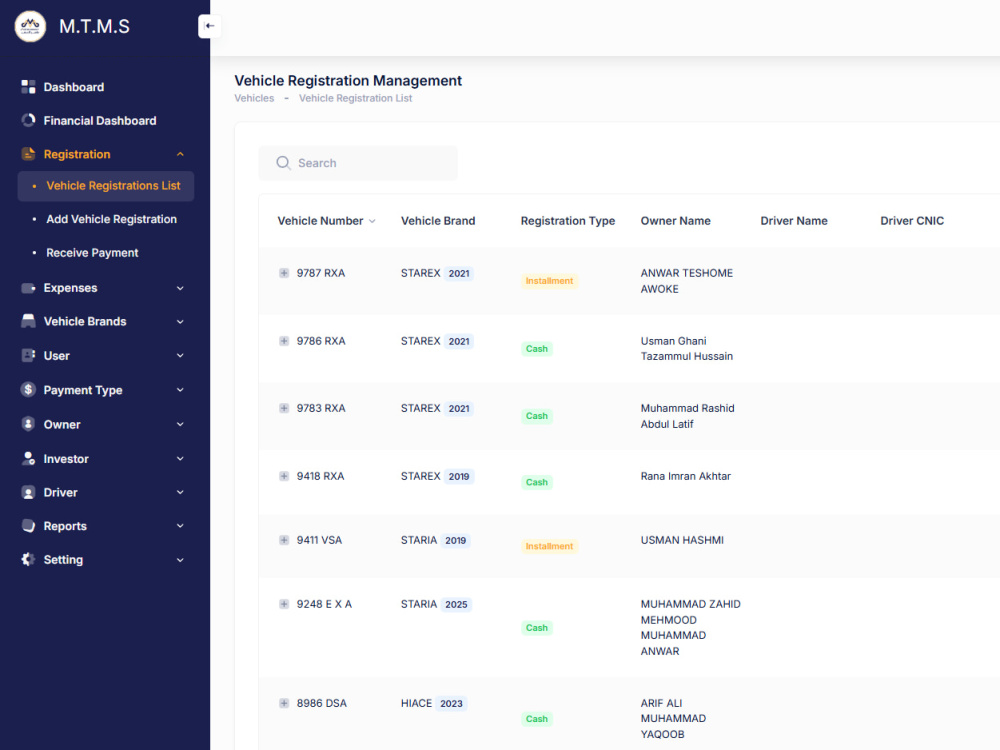The image size is (1000, 750).
Task: Click owner name ANWAR TESHOME AWOKE
Action: coord(686,281)
